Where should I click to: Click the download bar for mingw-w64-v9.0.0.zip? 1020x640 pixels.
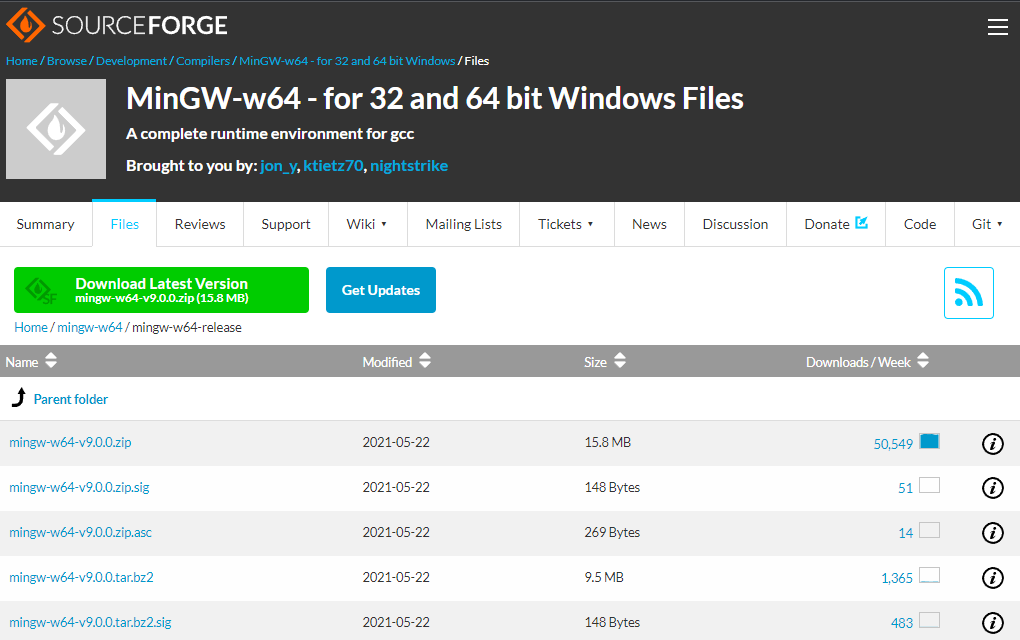930,441
